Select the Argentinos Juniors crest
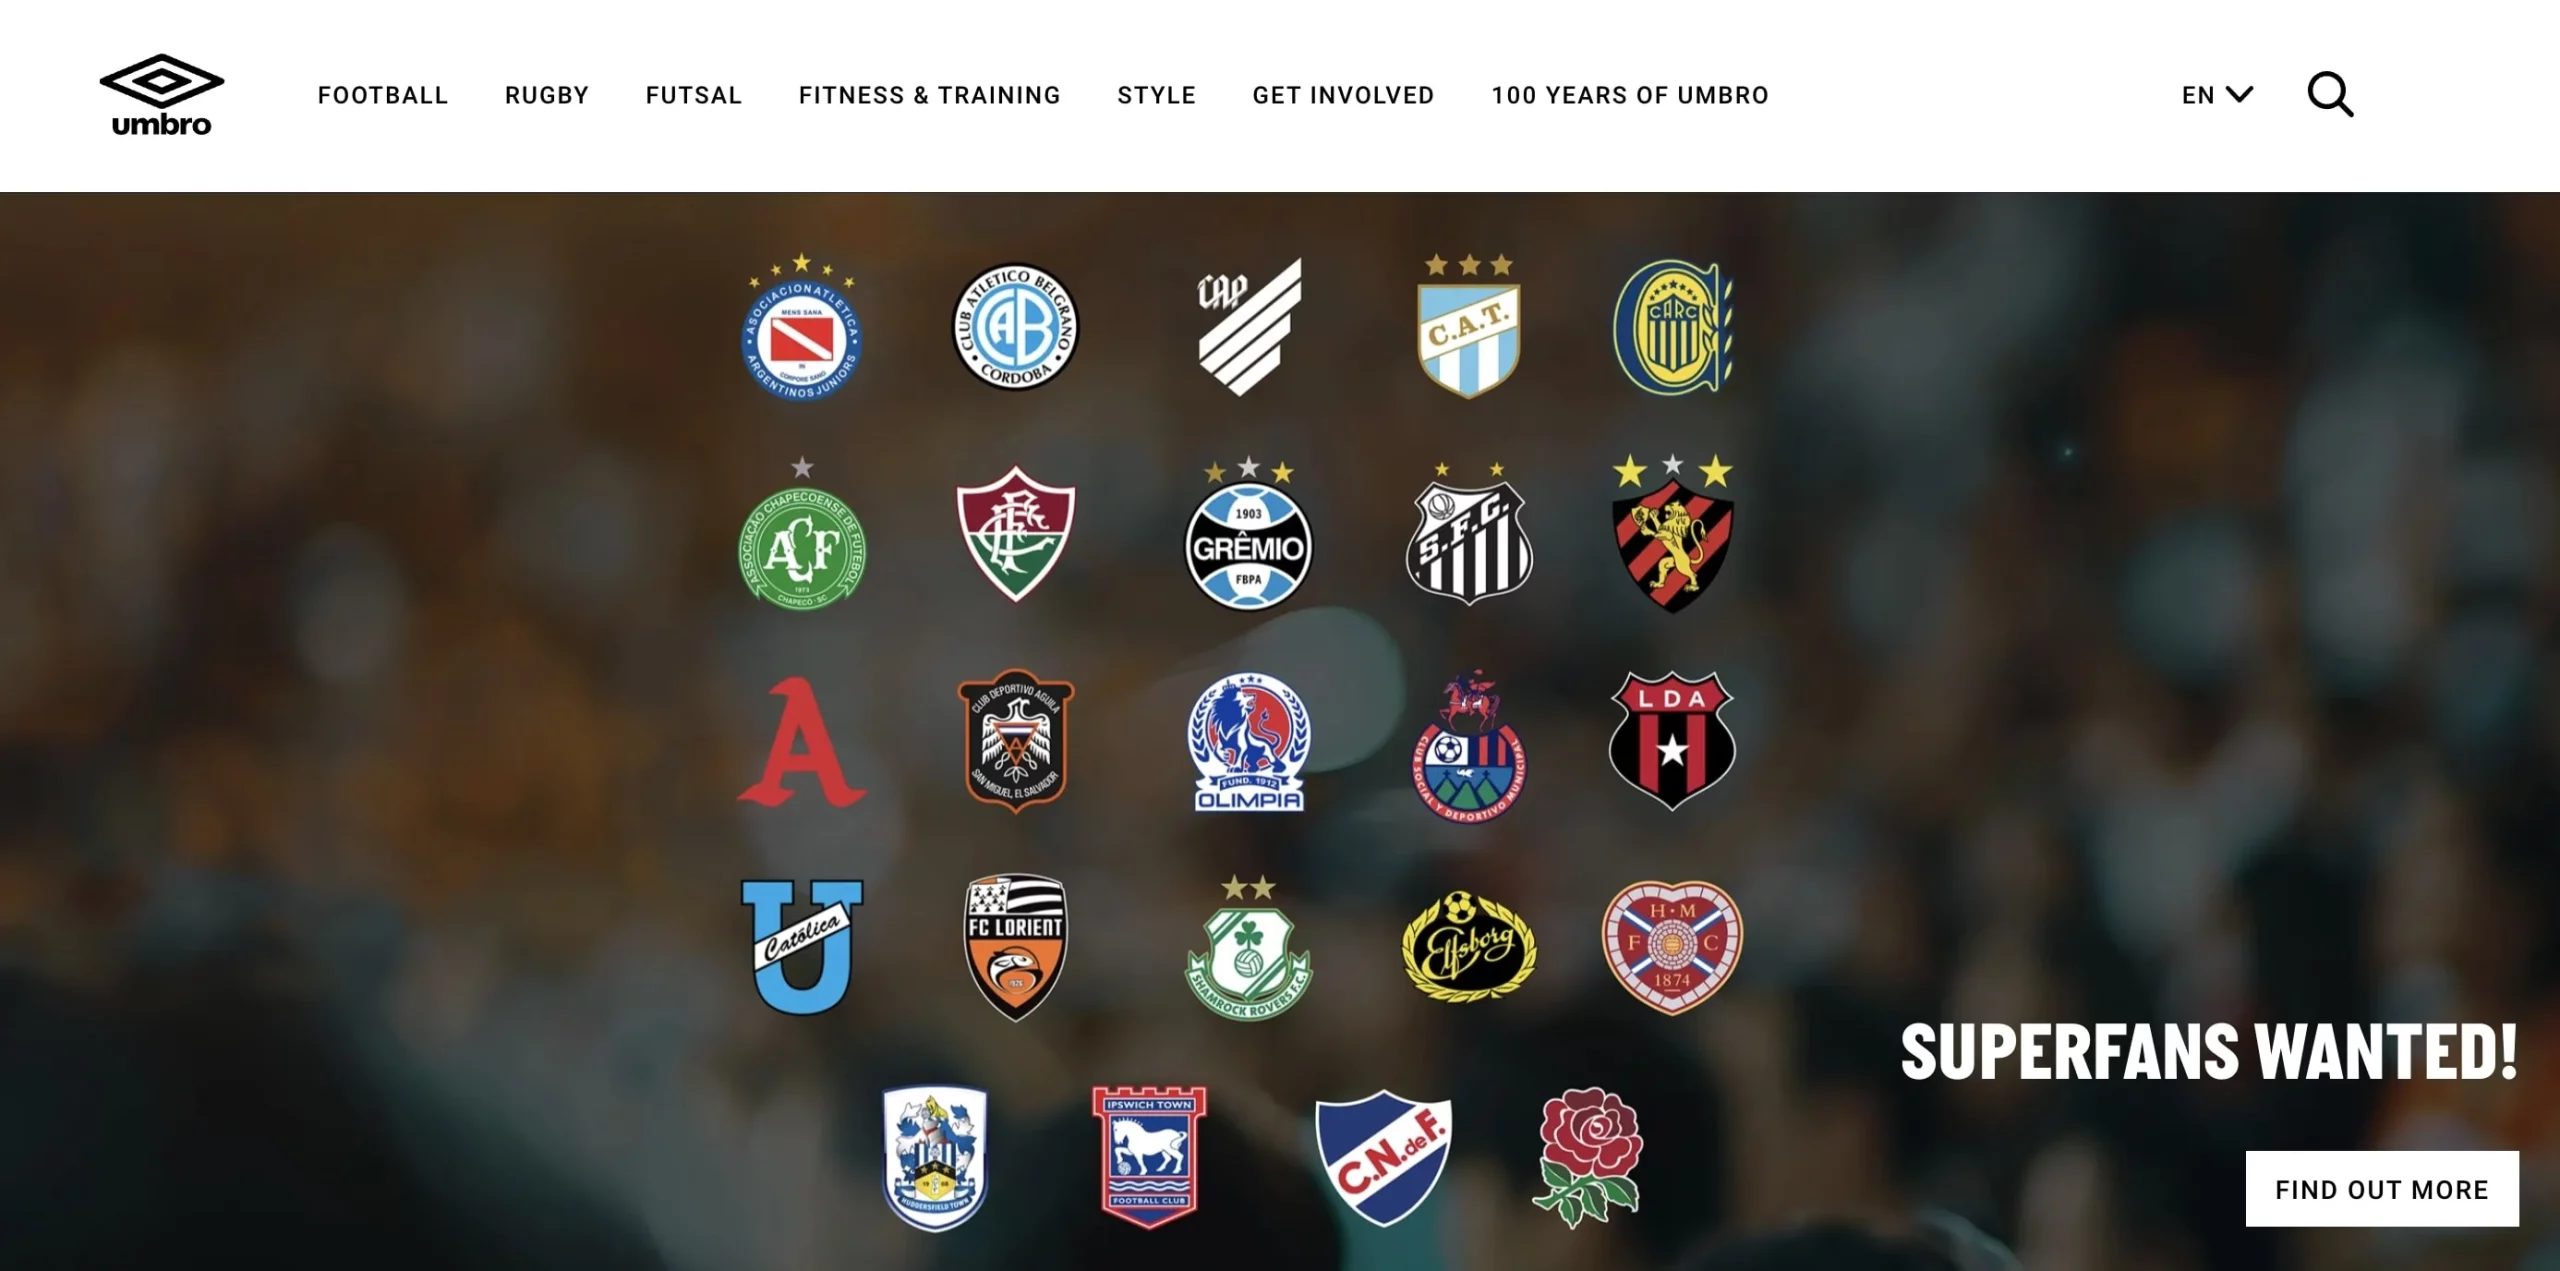Image resolution: width=2560 pixels, height=1271 pixels. click(x=801, y=327)
